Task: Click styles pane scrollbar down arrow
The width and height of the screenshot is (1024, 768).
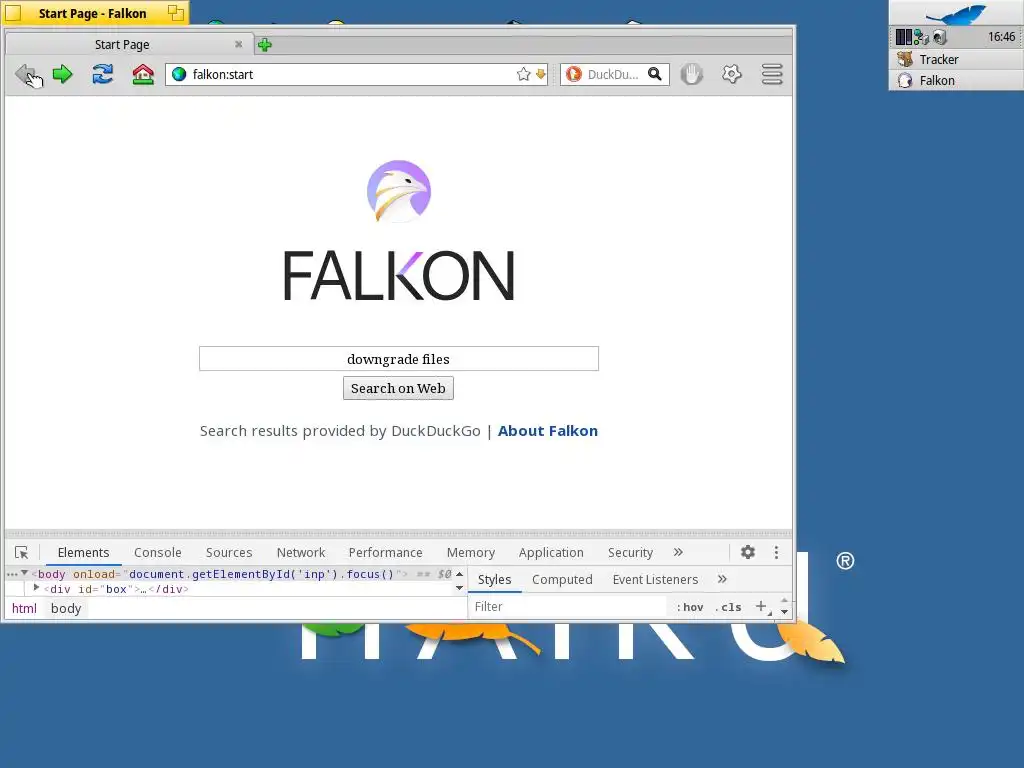Action: (784, 612)
